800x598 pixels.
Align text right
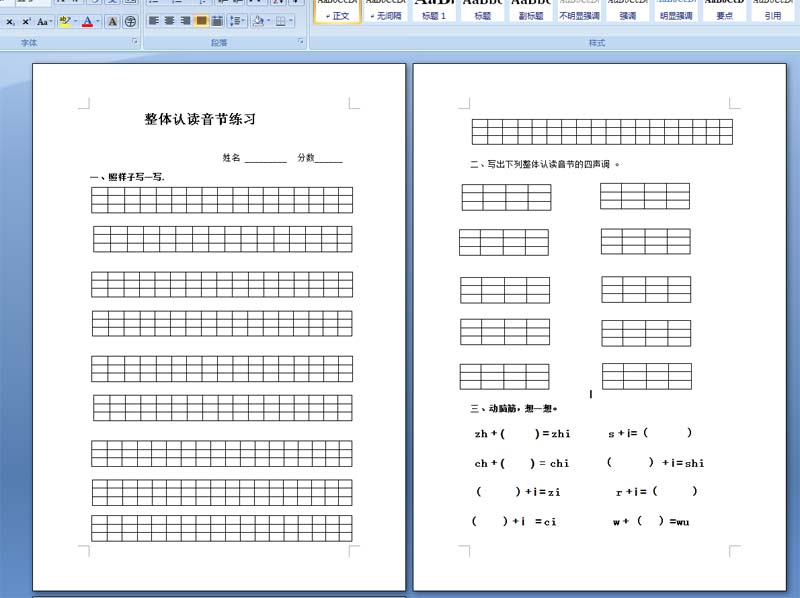[x=185, y=21]
